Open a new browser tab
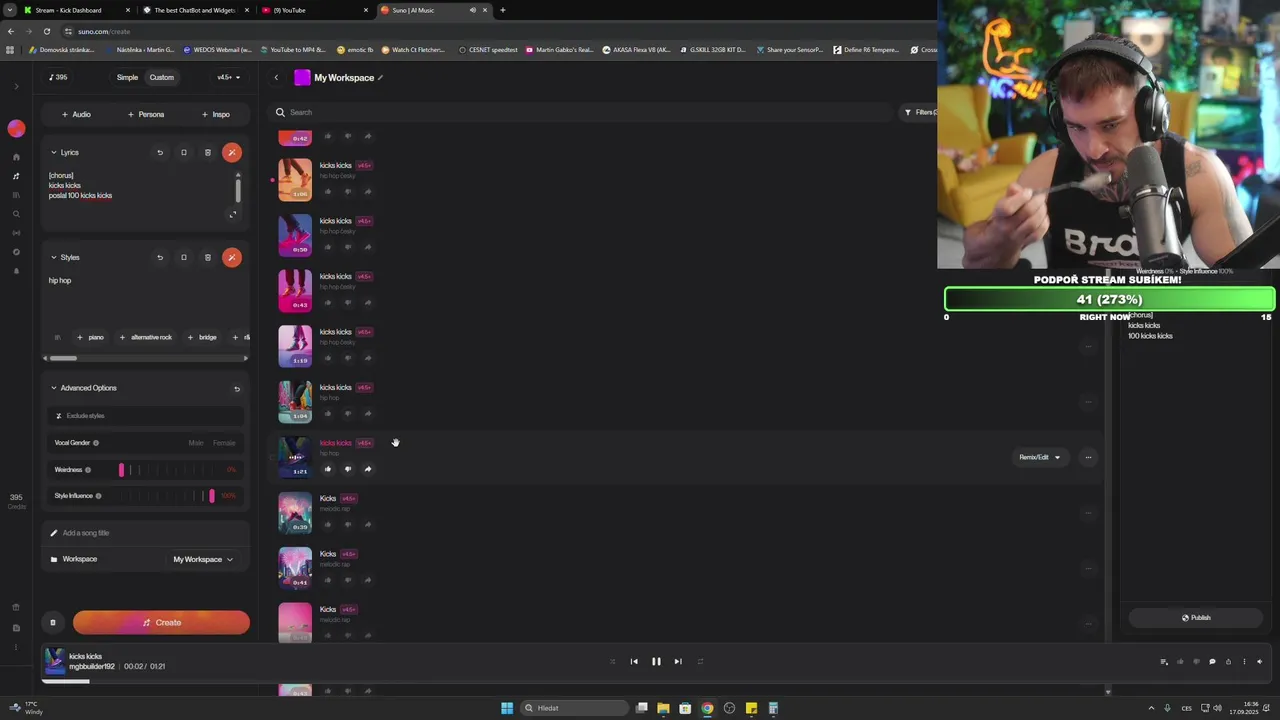Viewport: 1280px width, 720px height. (x=503, y=10)
